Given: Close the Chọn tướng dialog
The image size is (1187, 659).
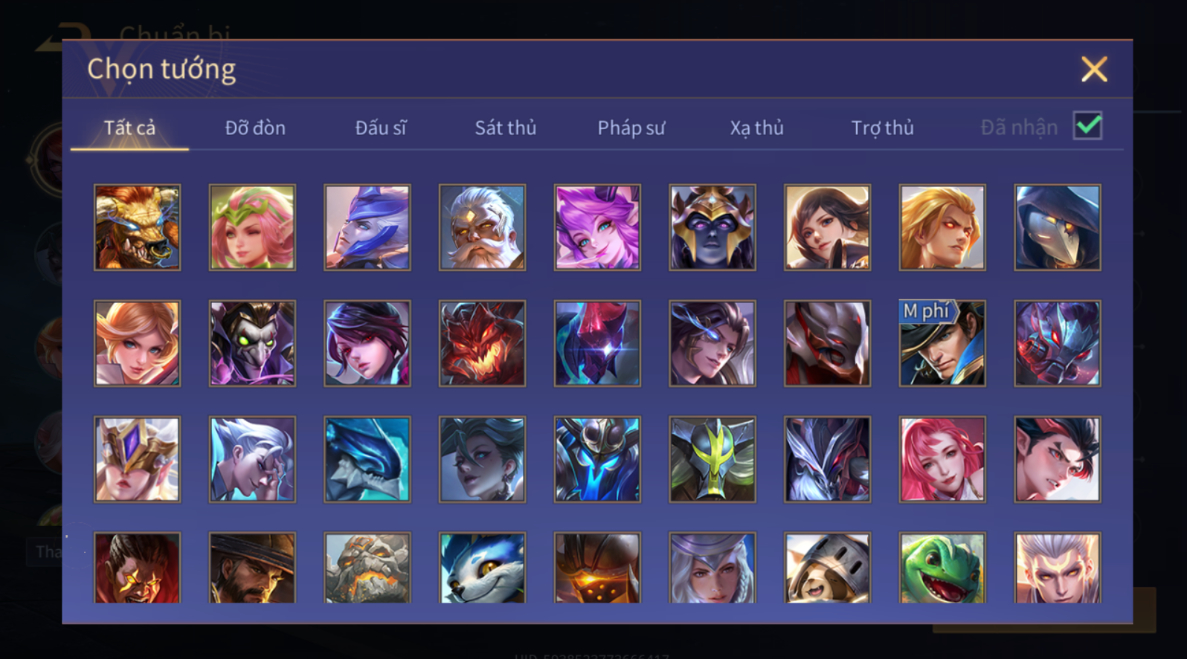Looking at the screenshot, I should click(x=1094, y=69).
